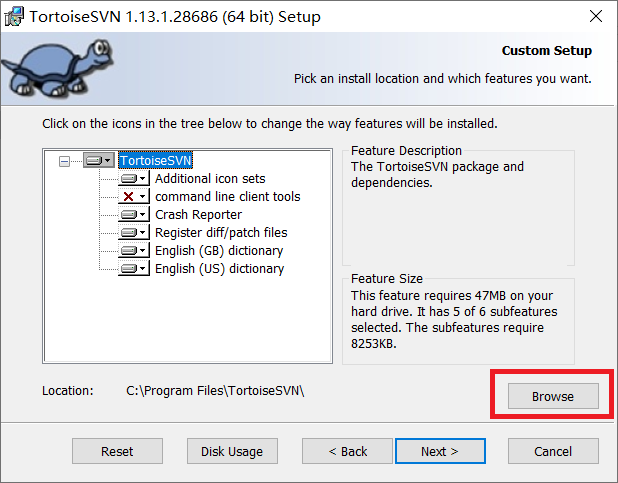Click the install path C:\Program Files\TortoiseSVN\
Screen dimensions: 618x483
click(215, 391)
